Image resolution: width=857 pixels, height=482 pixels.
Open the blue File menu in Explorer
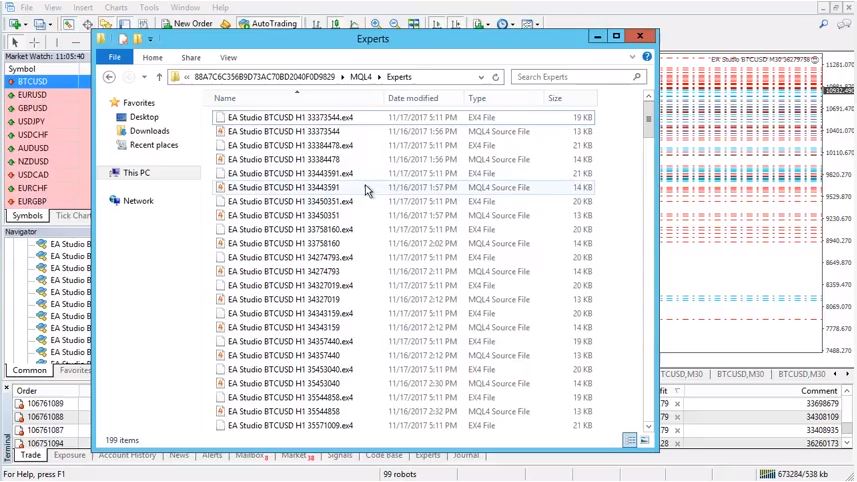(115, 58)
